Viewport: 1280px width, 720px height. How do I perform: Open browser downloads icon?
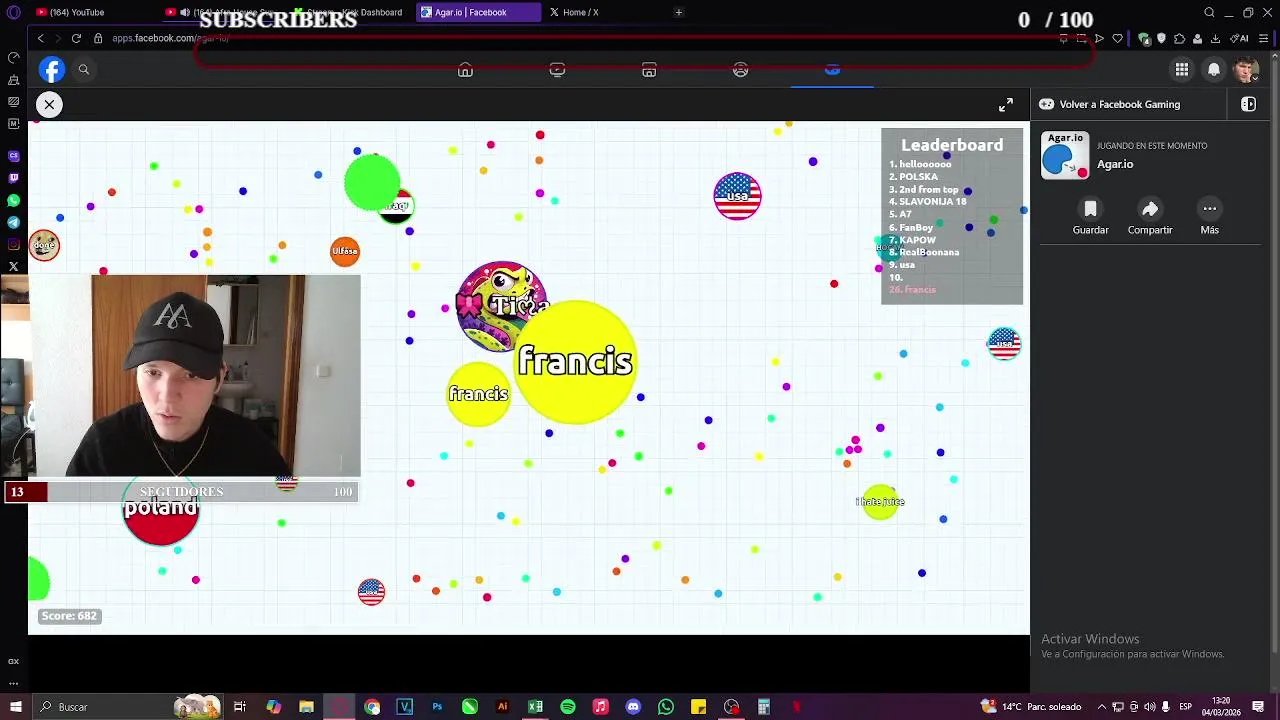(x=1215, y=38)
